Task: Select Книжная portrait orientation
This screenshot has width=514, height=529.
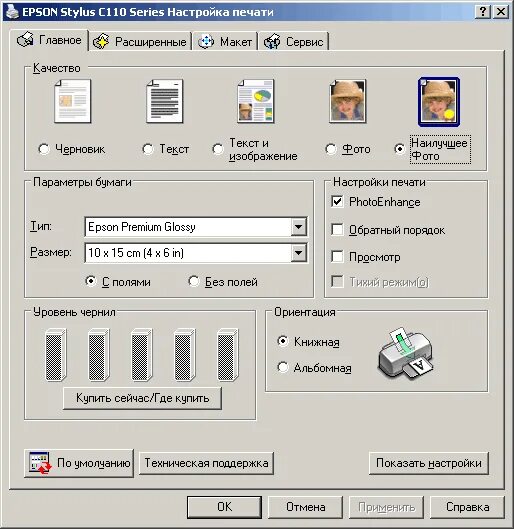Action: [x=283, y=341]
